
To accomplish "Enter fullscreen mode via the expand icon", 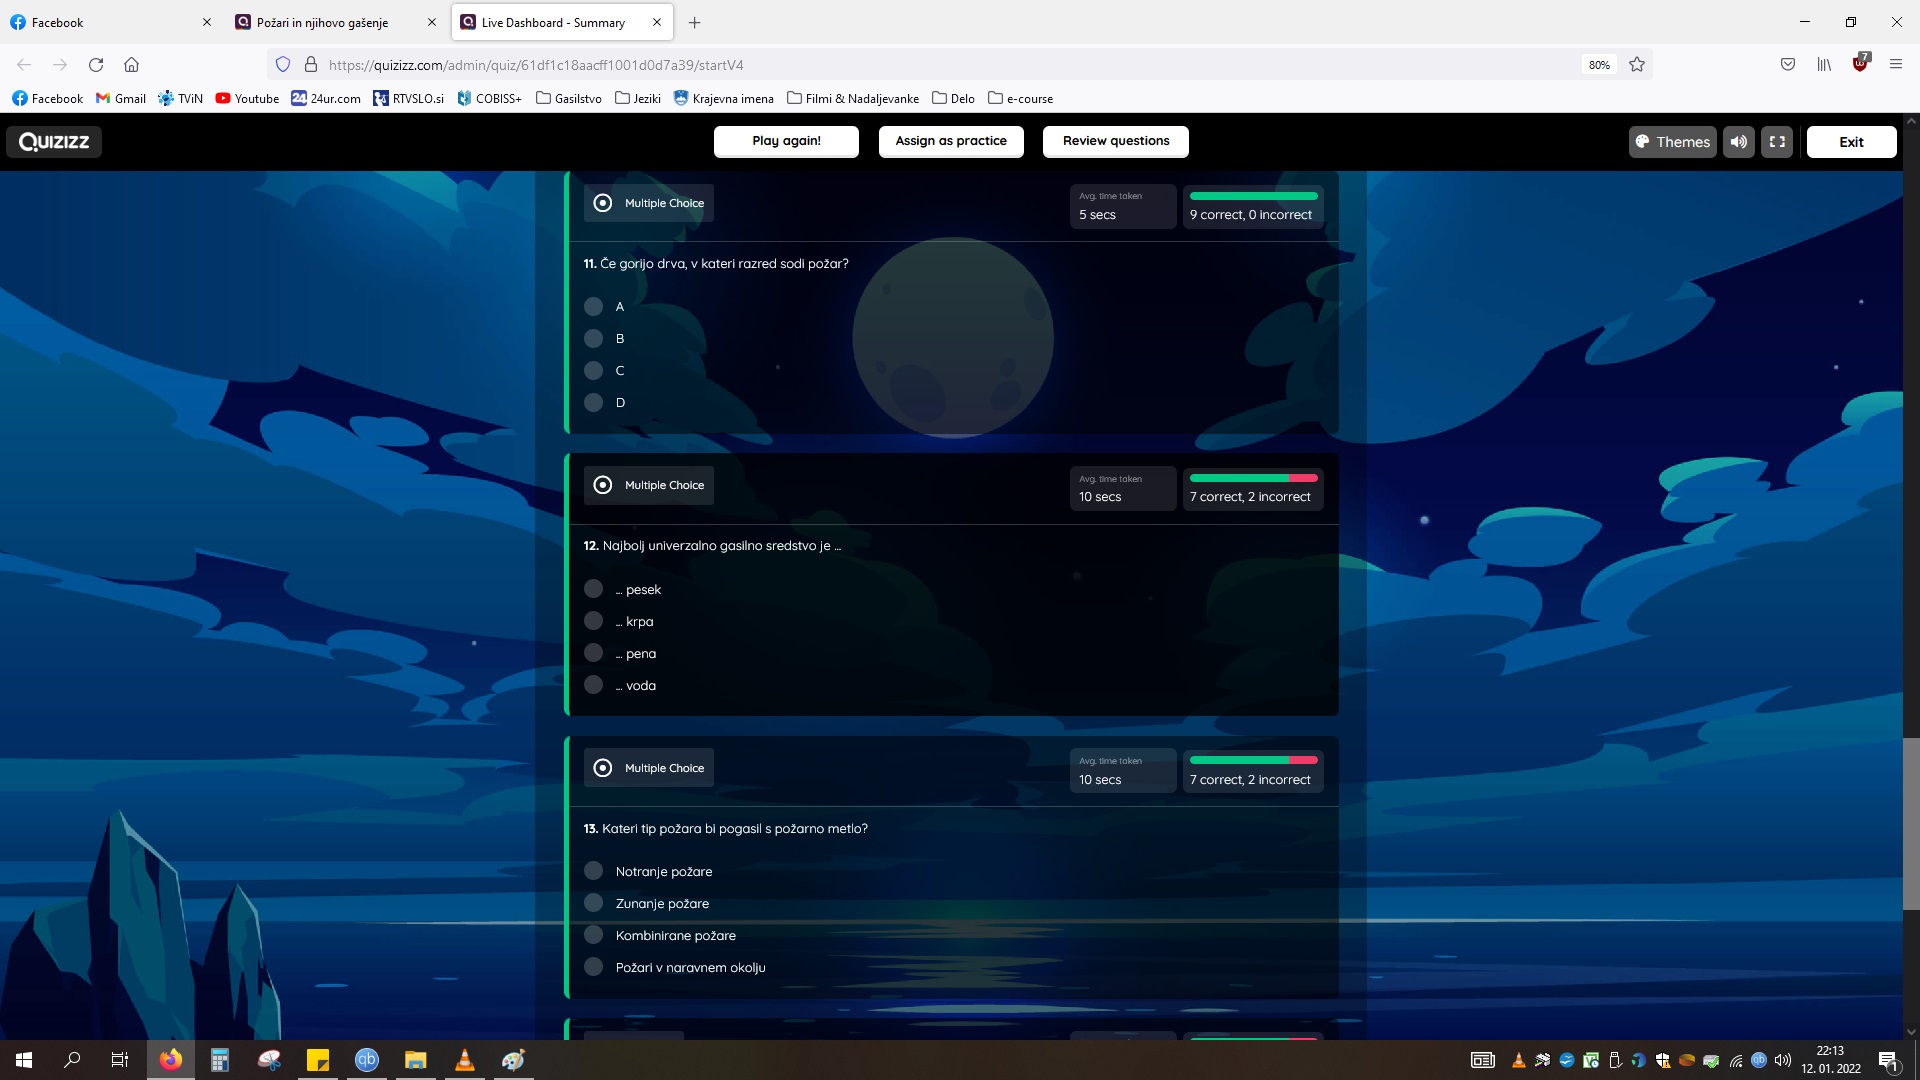I will 1777,142.
